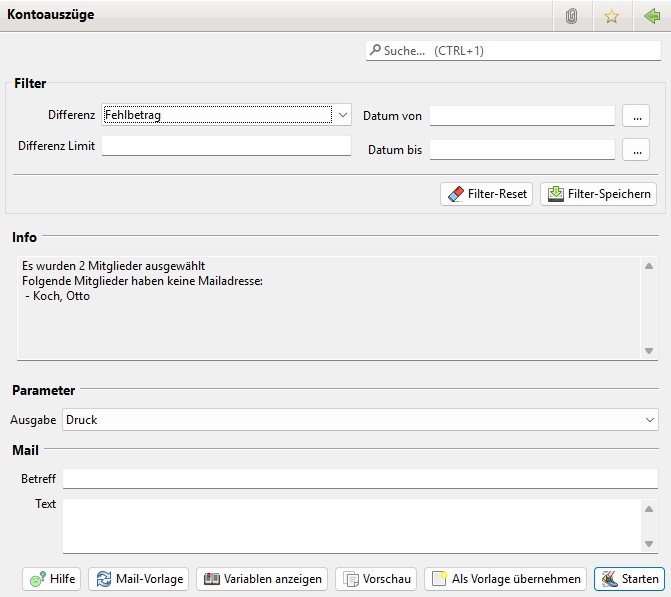Screen dimensions: 671x597
Task: Click the green back arrow icon
Action: (652, 16)
